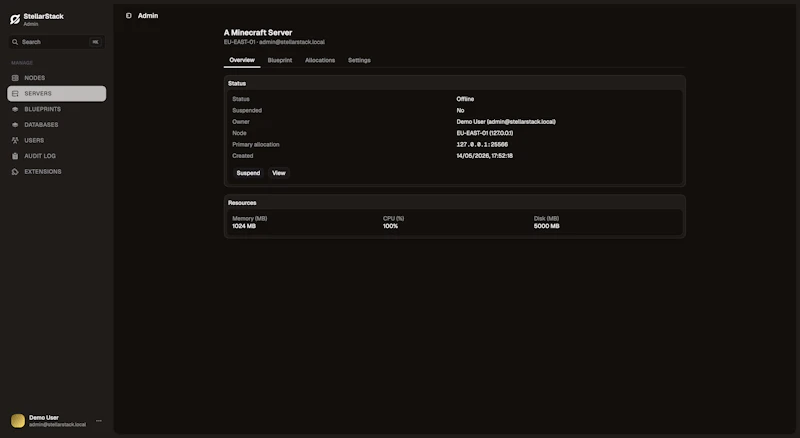
Task: Open the Nodes section label
Action: [35, 78]
